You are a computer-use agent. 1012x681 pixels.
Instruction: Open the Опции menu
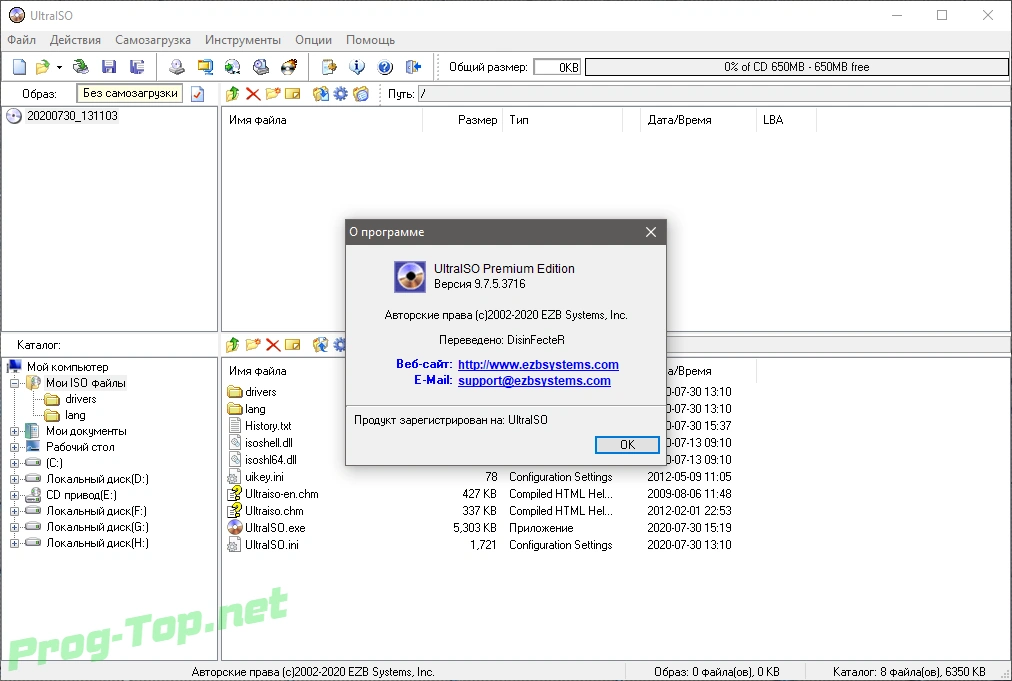coord(314,40)
